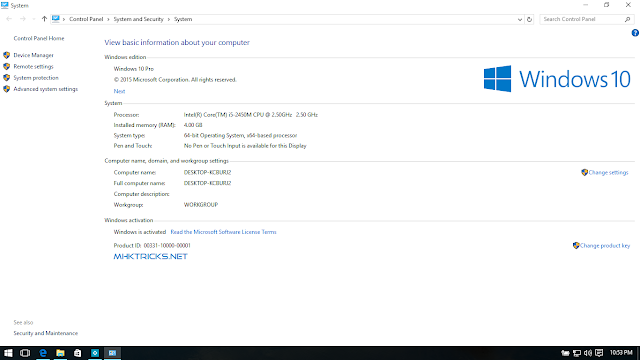The height and width of the screenshot is (360, 640).
Task: Open Task View on taskbar
Action: point(25,353)
